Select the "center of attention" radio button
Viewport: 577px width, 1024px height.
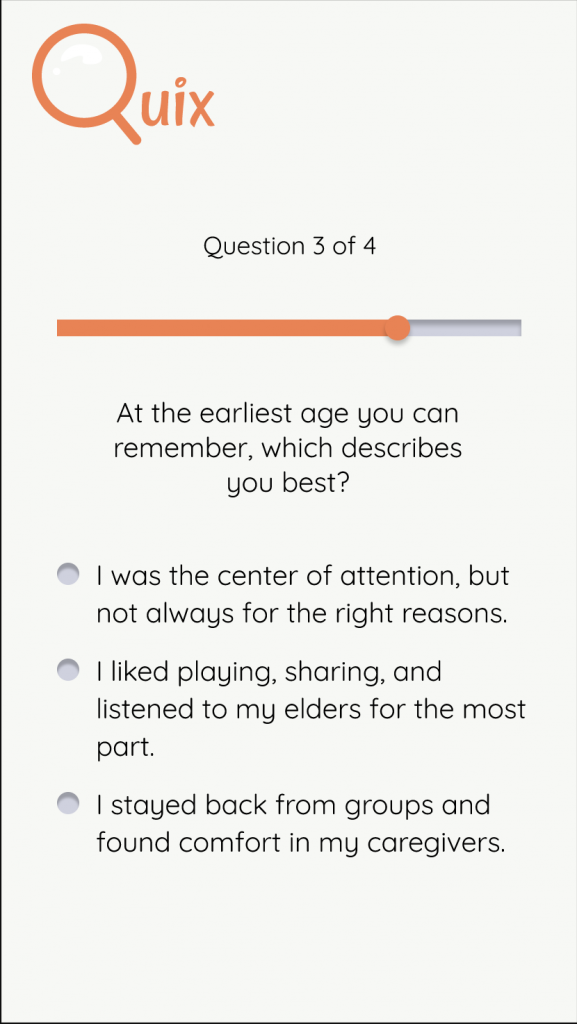point(68,575)
